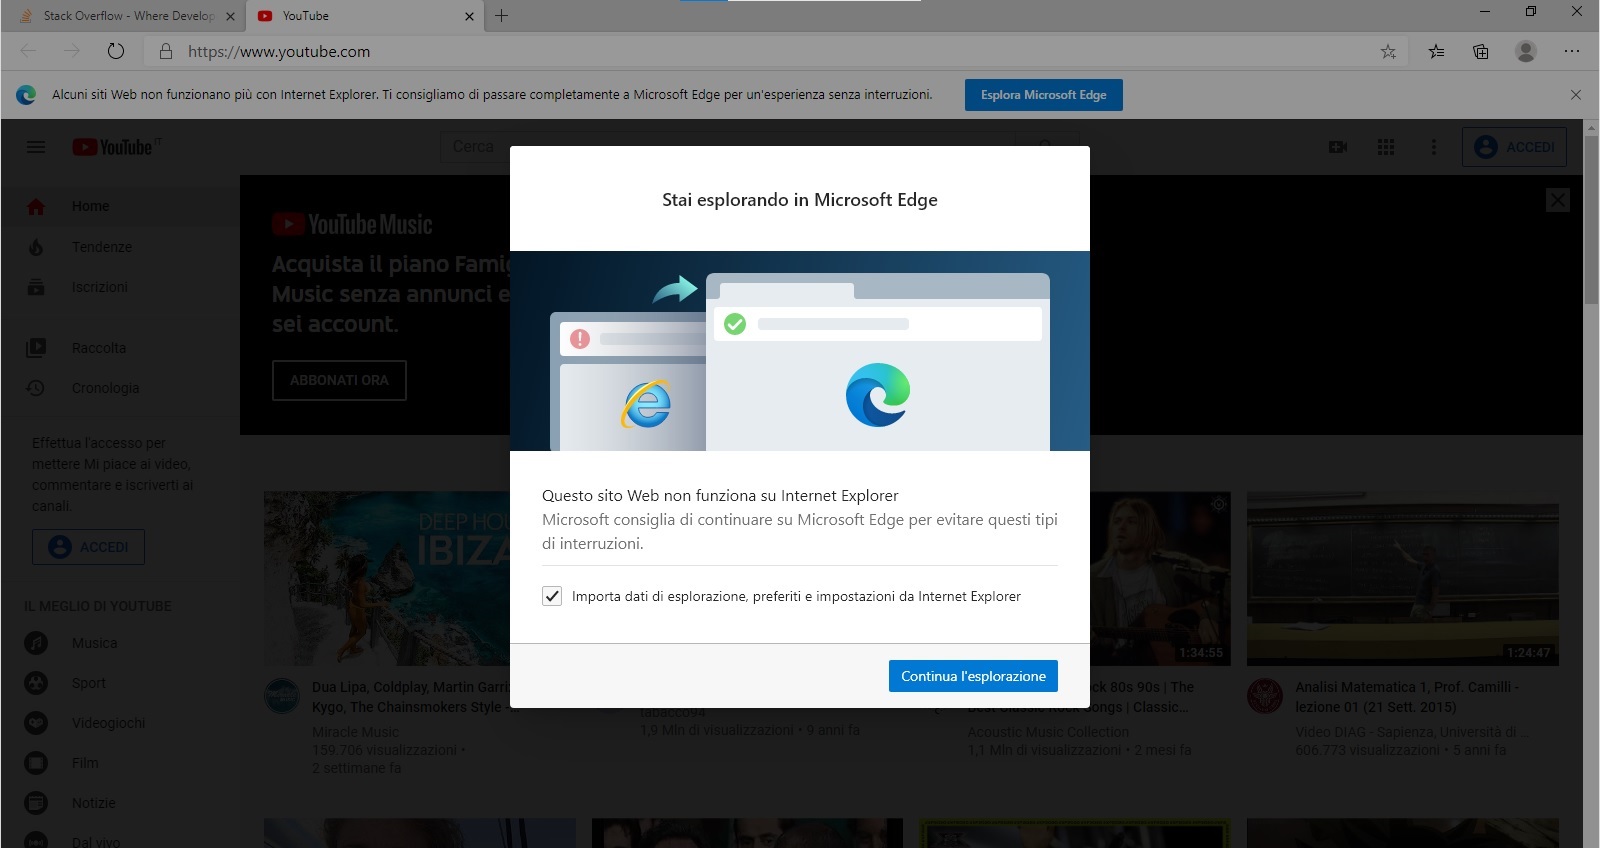Click the Home icon in sidebar

36,206
